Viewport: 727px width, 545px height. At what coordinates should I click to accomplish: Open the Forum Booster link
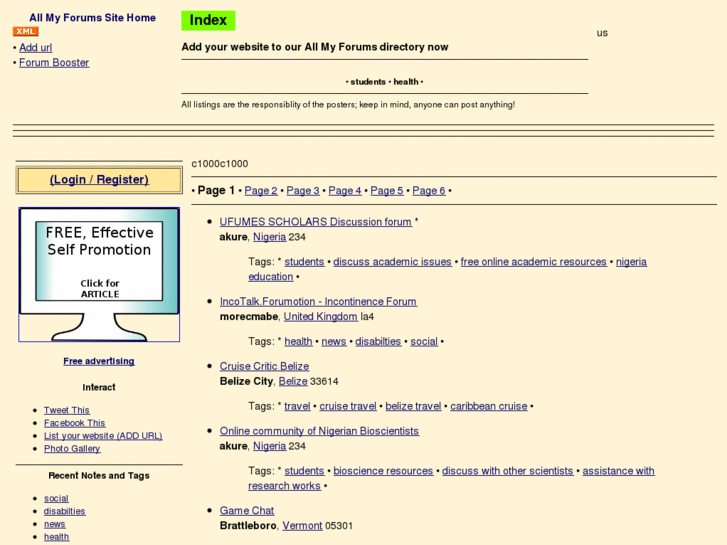[x=54, y=63]
